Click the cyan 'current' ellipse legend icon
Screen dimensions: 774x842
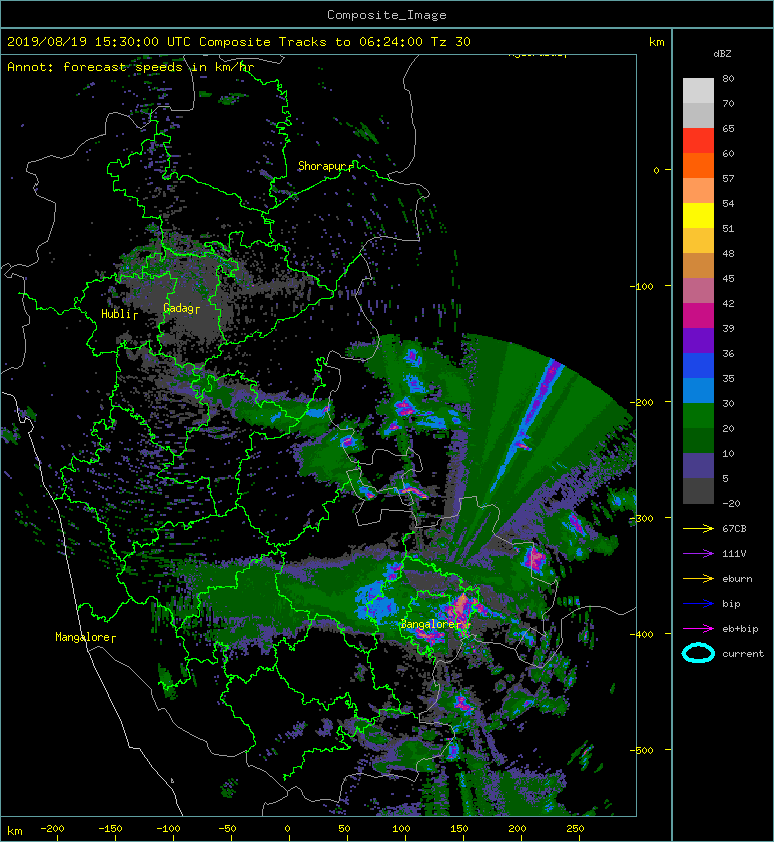(698, 653)
